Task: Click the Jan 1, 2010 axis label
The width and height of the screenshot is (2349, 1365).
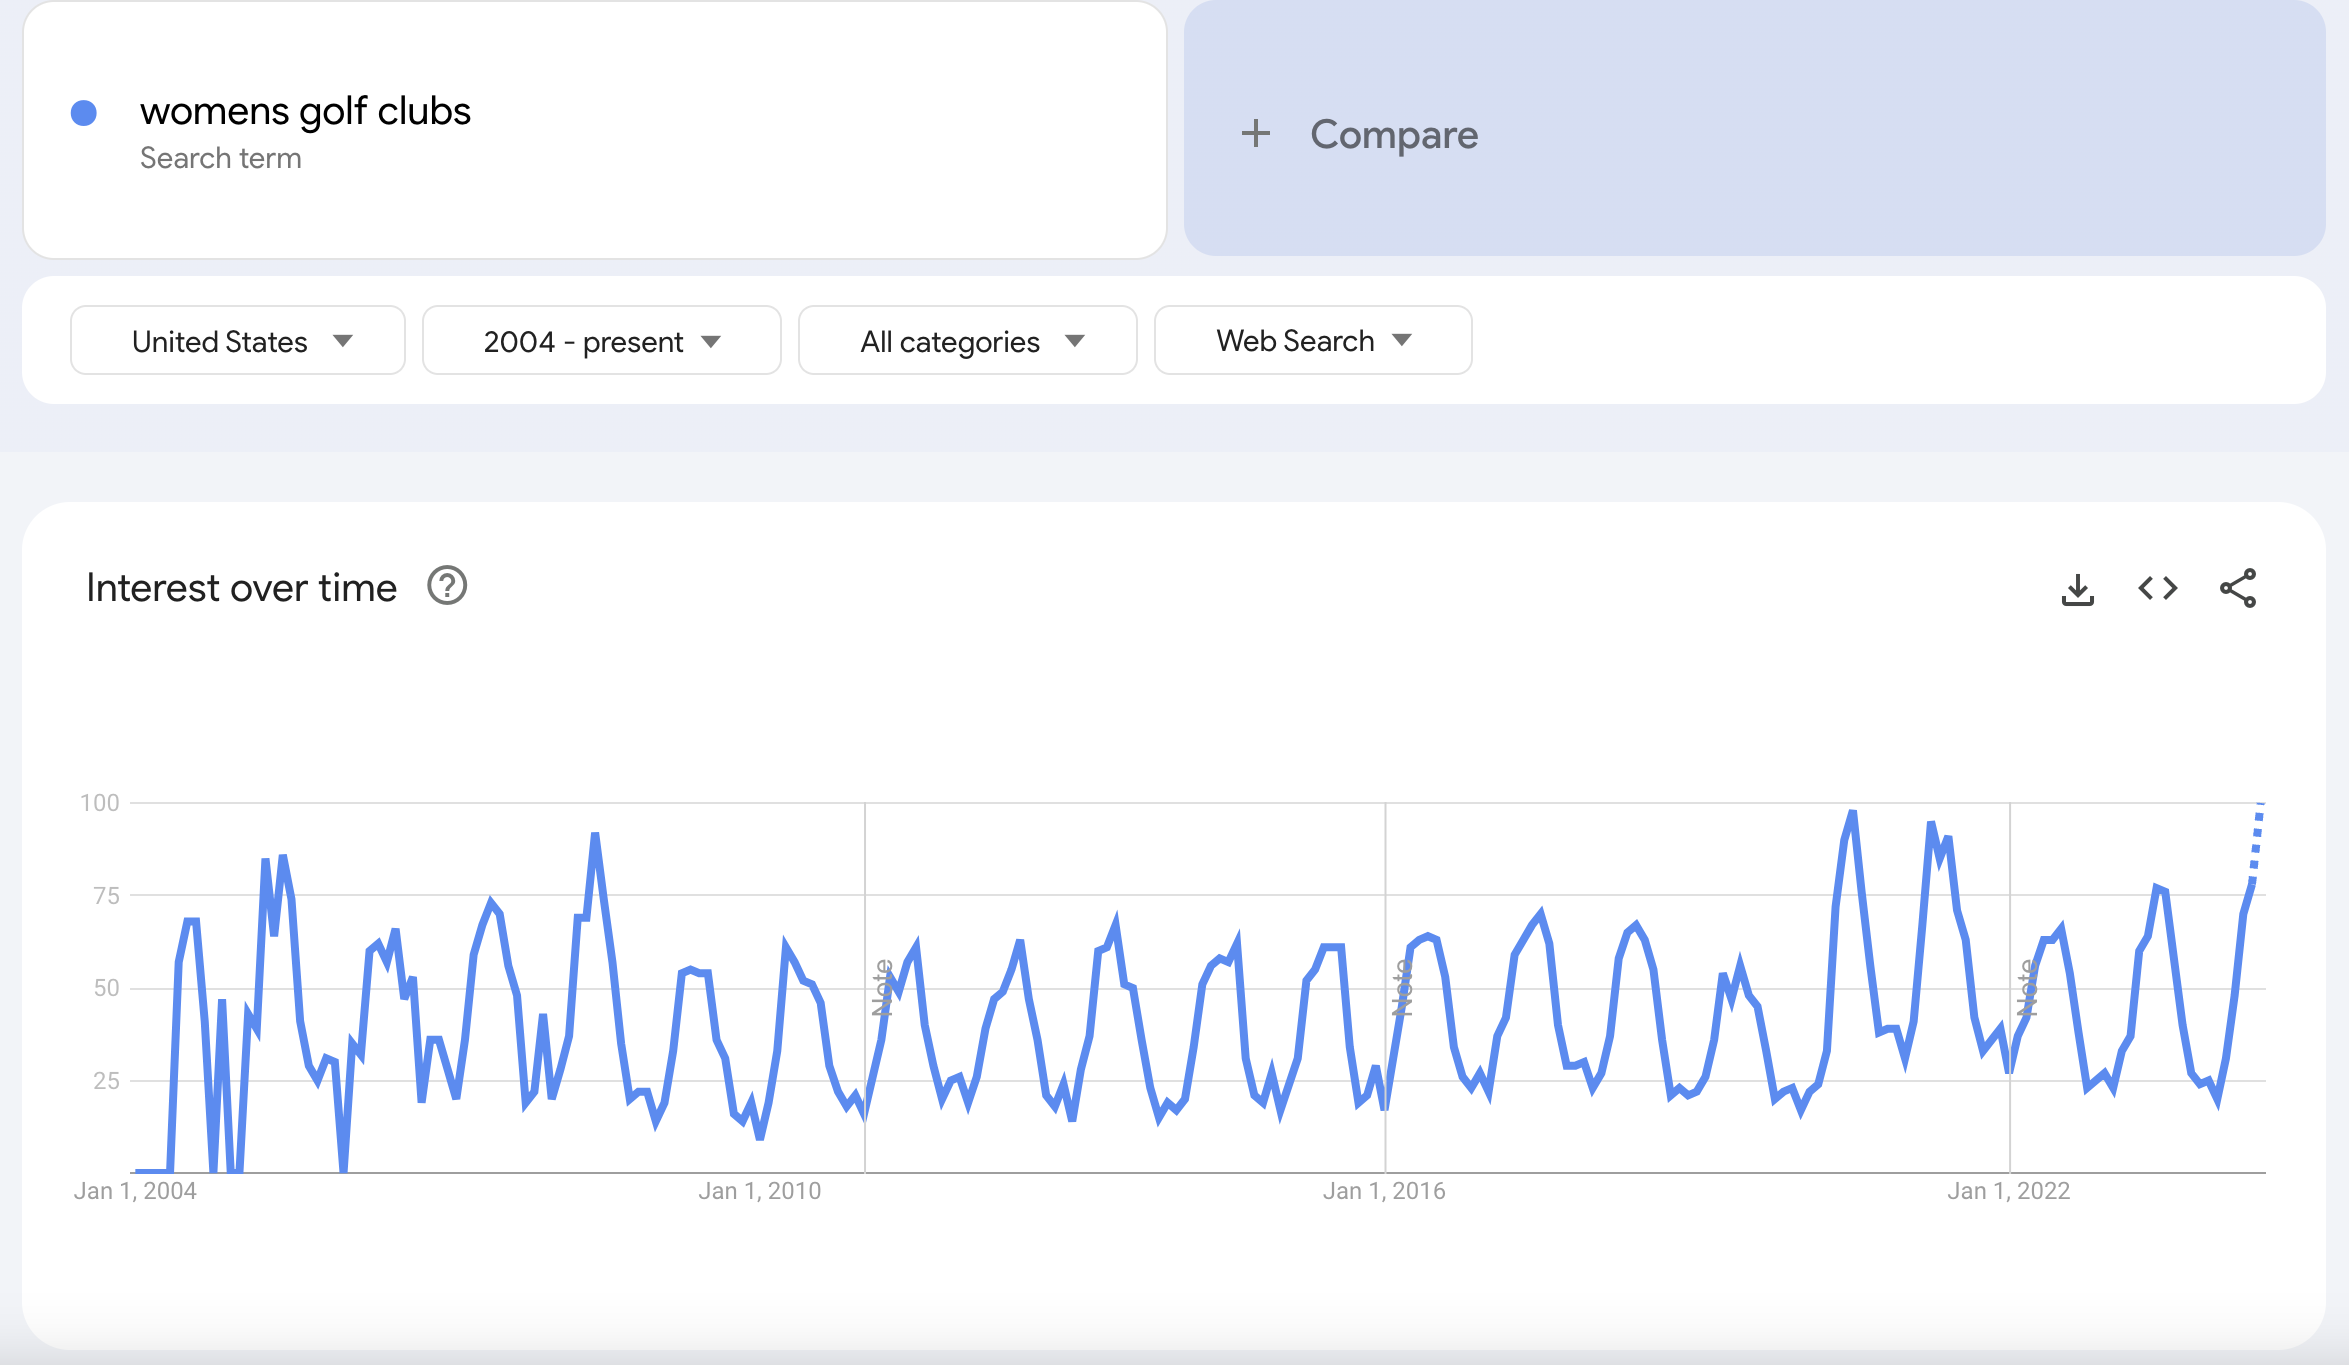Action: [x=759, y=1191]
